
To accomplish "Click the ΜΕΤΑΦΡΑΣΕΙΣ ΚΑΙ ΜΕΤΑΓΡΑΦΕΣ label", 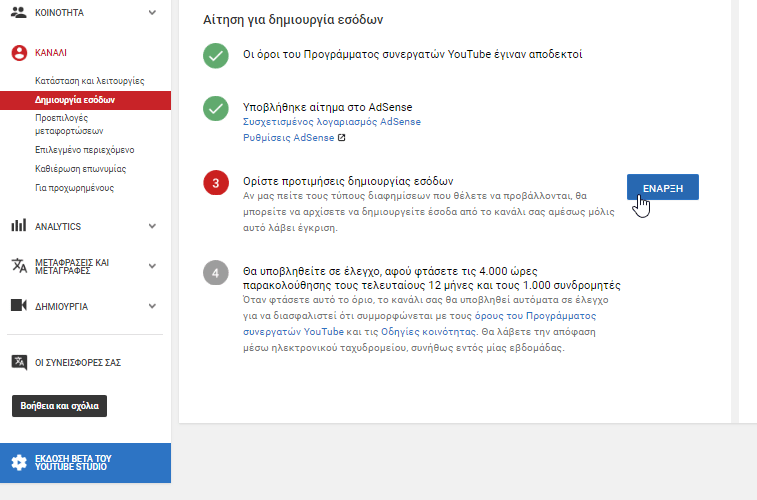I will pos(72,266).
